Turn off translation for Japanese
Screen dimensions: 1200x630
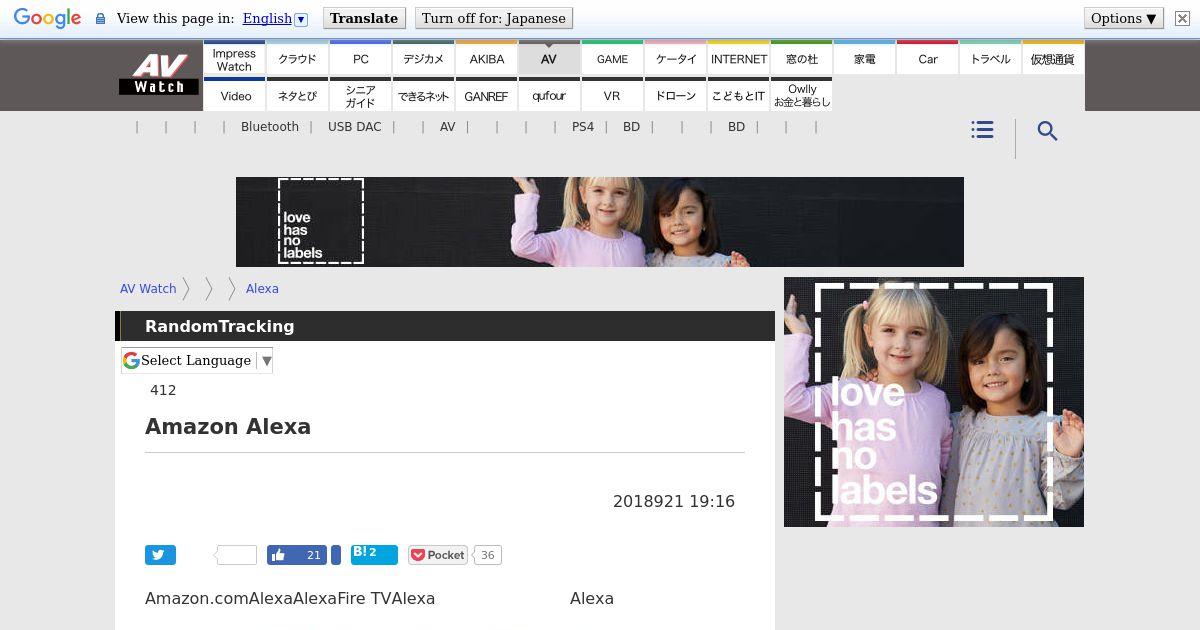494,18
